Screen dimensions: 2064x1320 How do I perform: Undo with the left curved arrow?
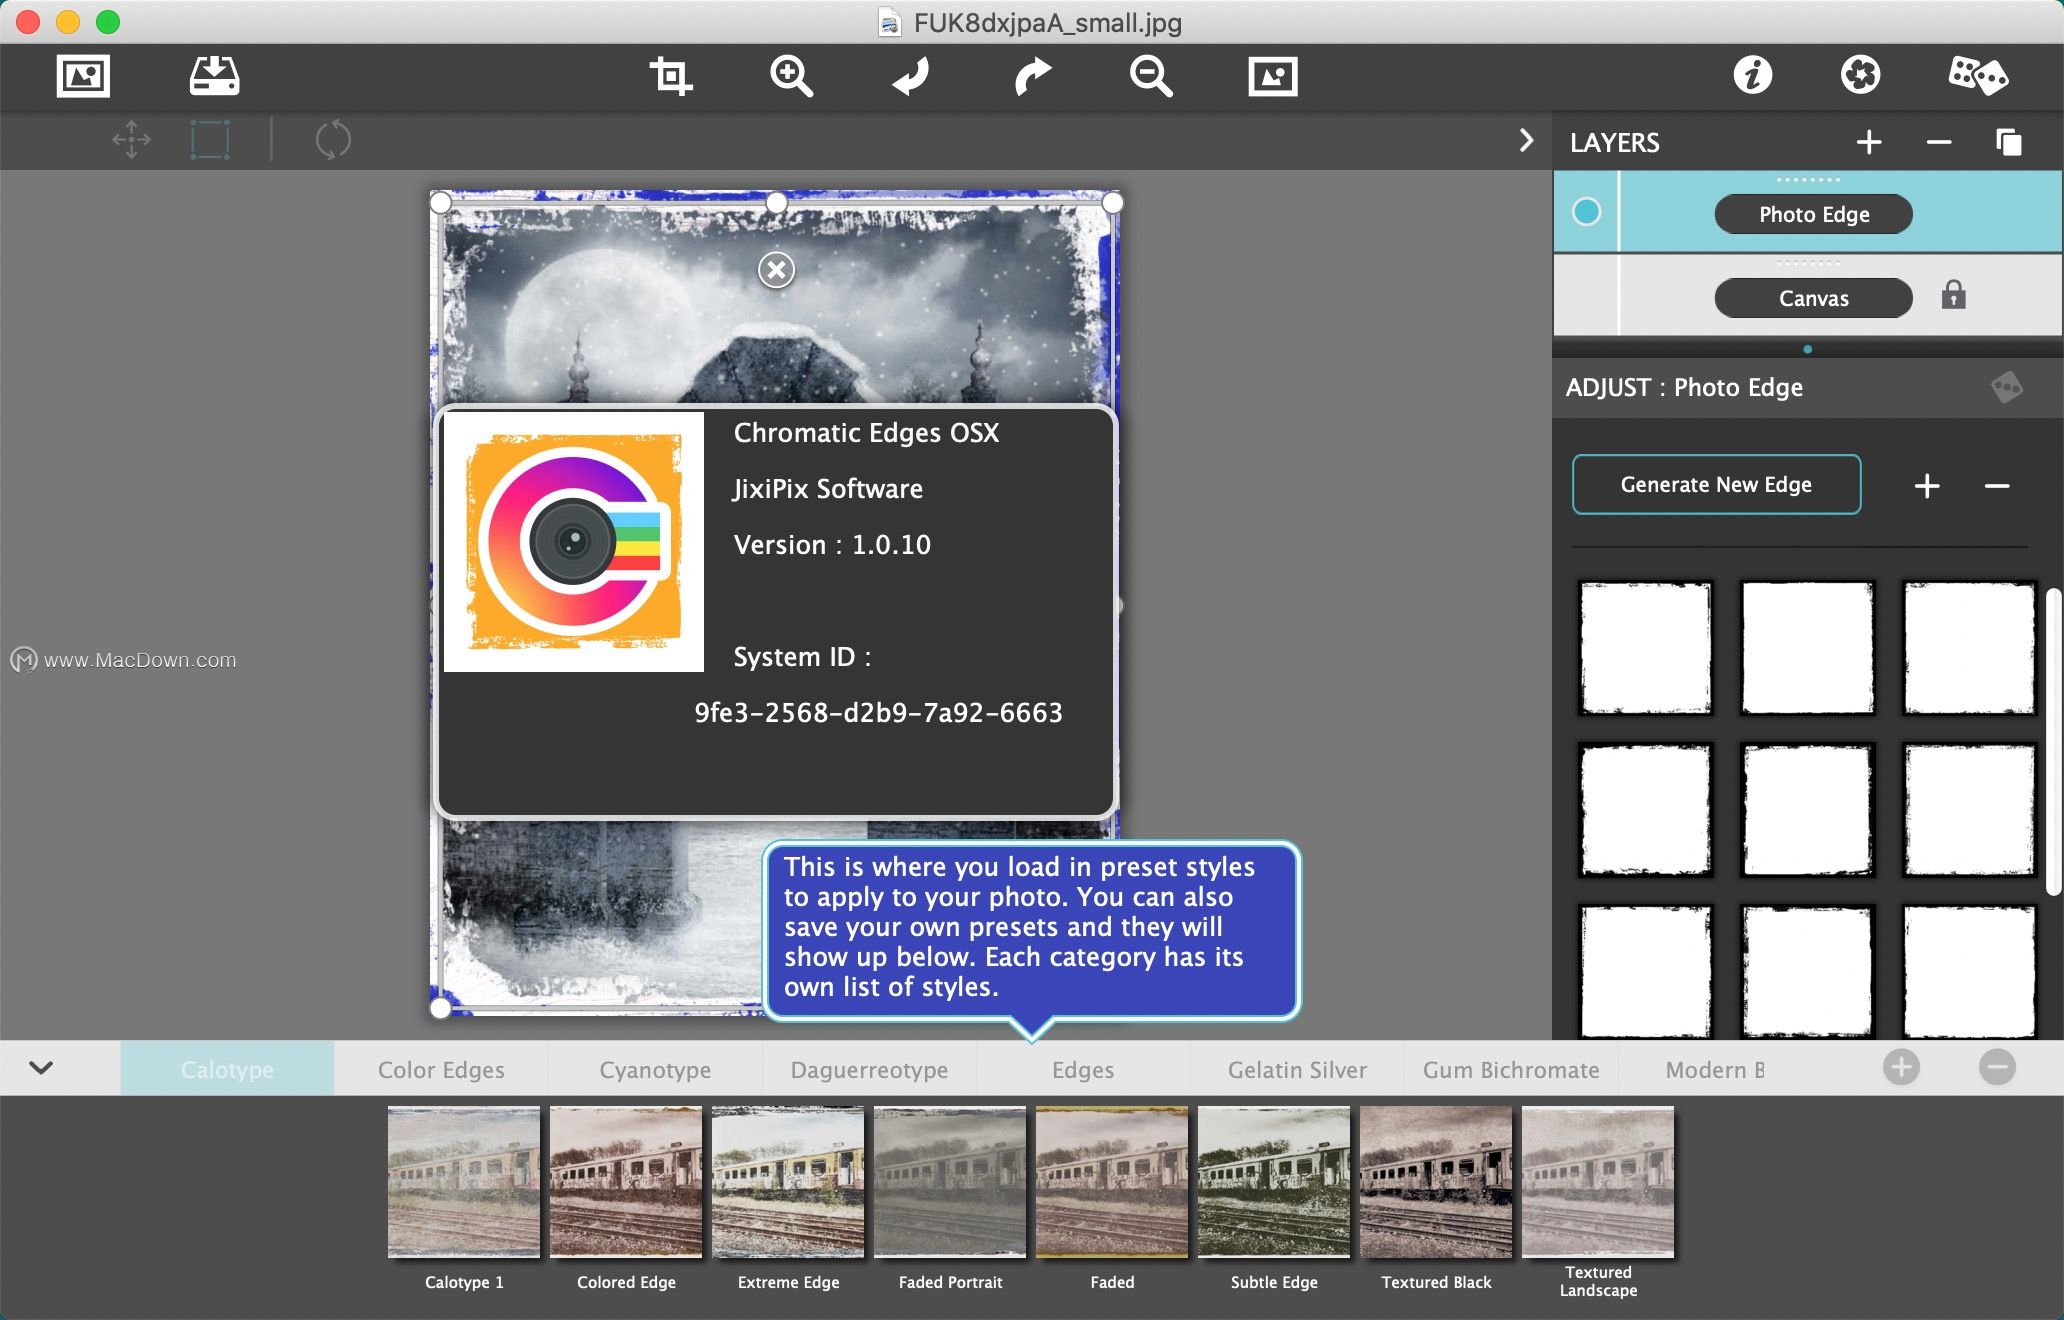(x=911, y=76)
